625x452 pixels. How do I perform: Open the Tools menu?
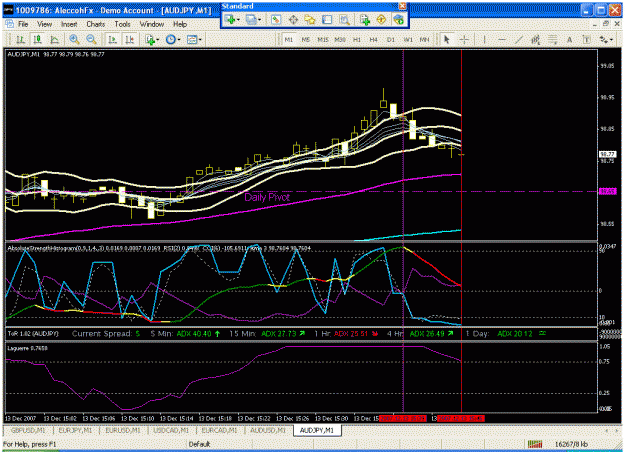click(122, 24)
